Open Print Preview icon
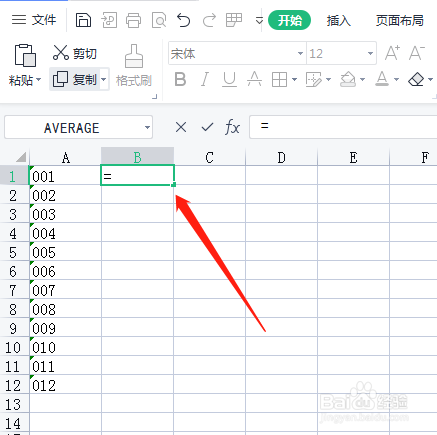 pos(159,20)
